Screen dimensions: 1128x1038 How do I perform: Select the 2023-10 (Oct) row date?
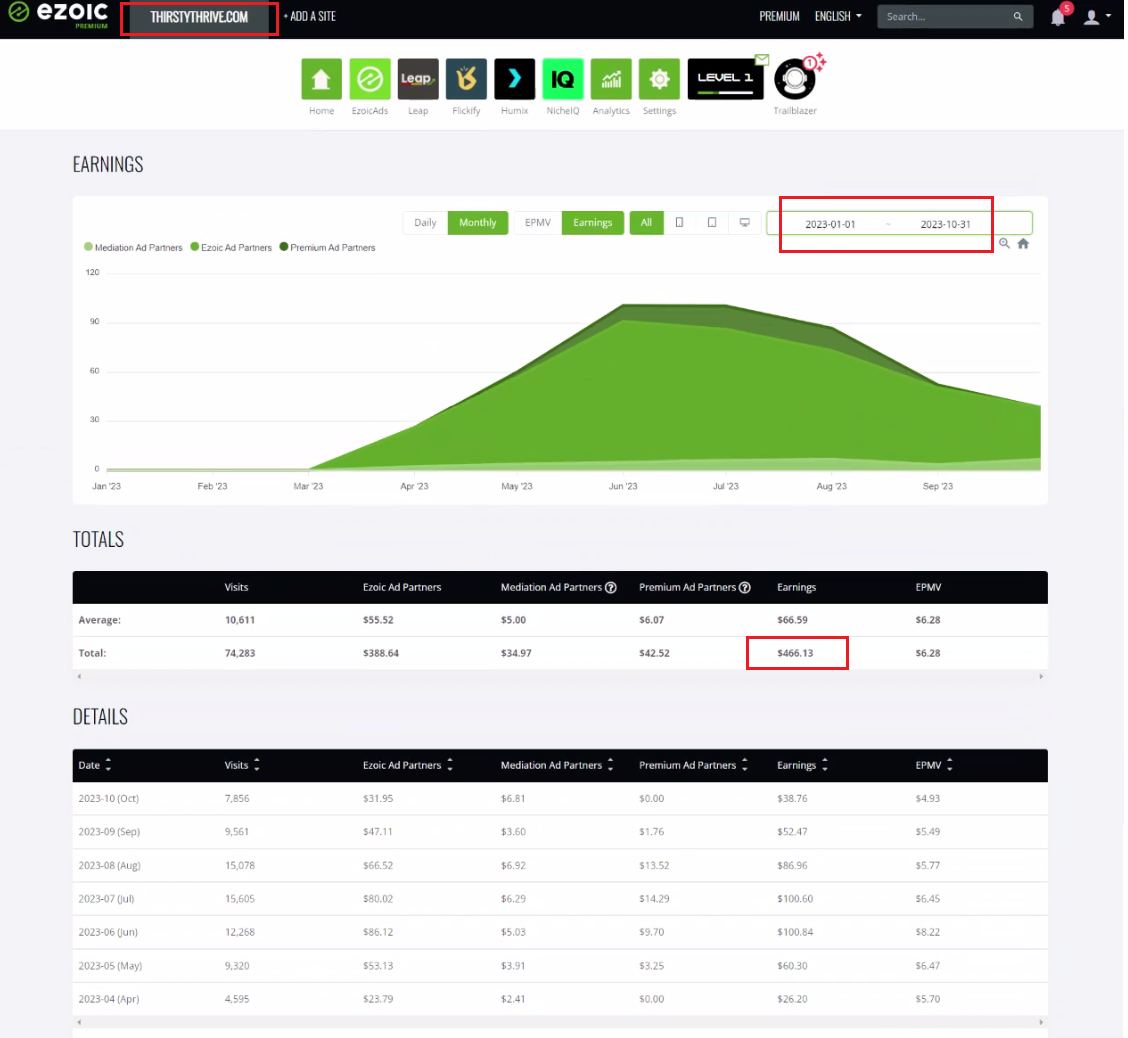[x=109, y=798]
